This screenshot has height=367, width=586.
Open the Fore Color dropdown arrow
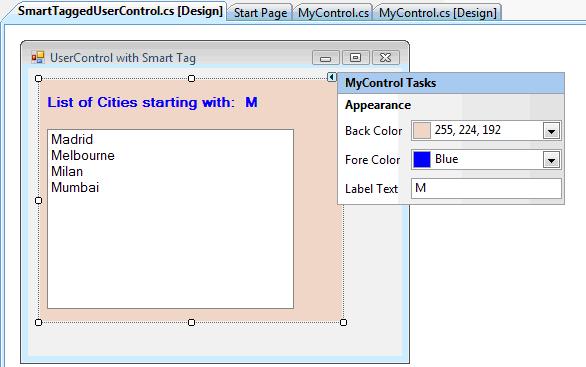(551, 160)
